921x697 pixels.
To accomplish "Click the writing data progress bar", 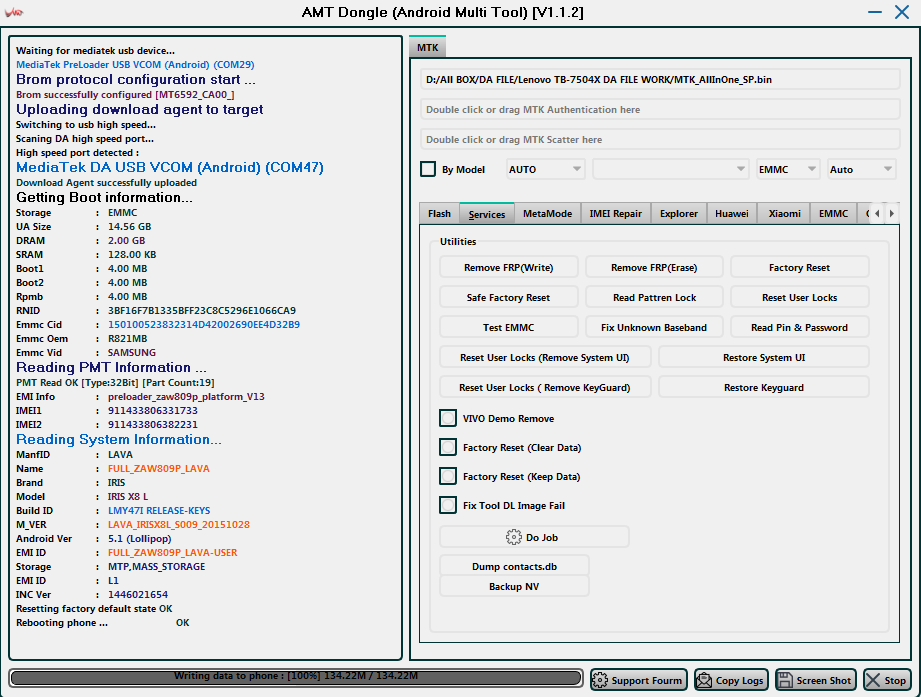I will coord(297,678).
